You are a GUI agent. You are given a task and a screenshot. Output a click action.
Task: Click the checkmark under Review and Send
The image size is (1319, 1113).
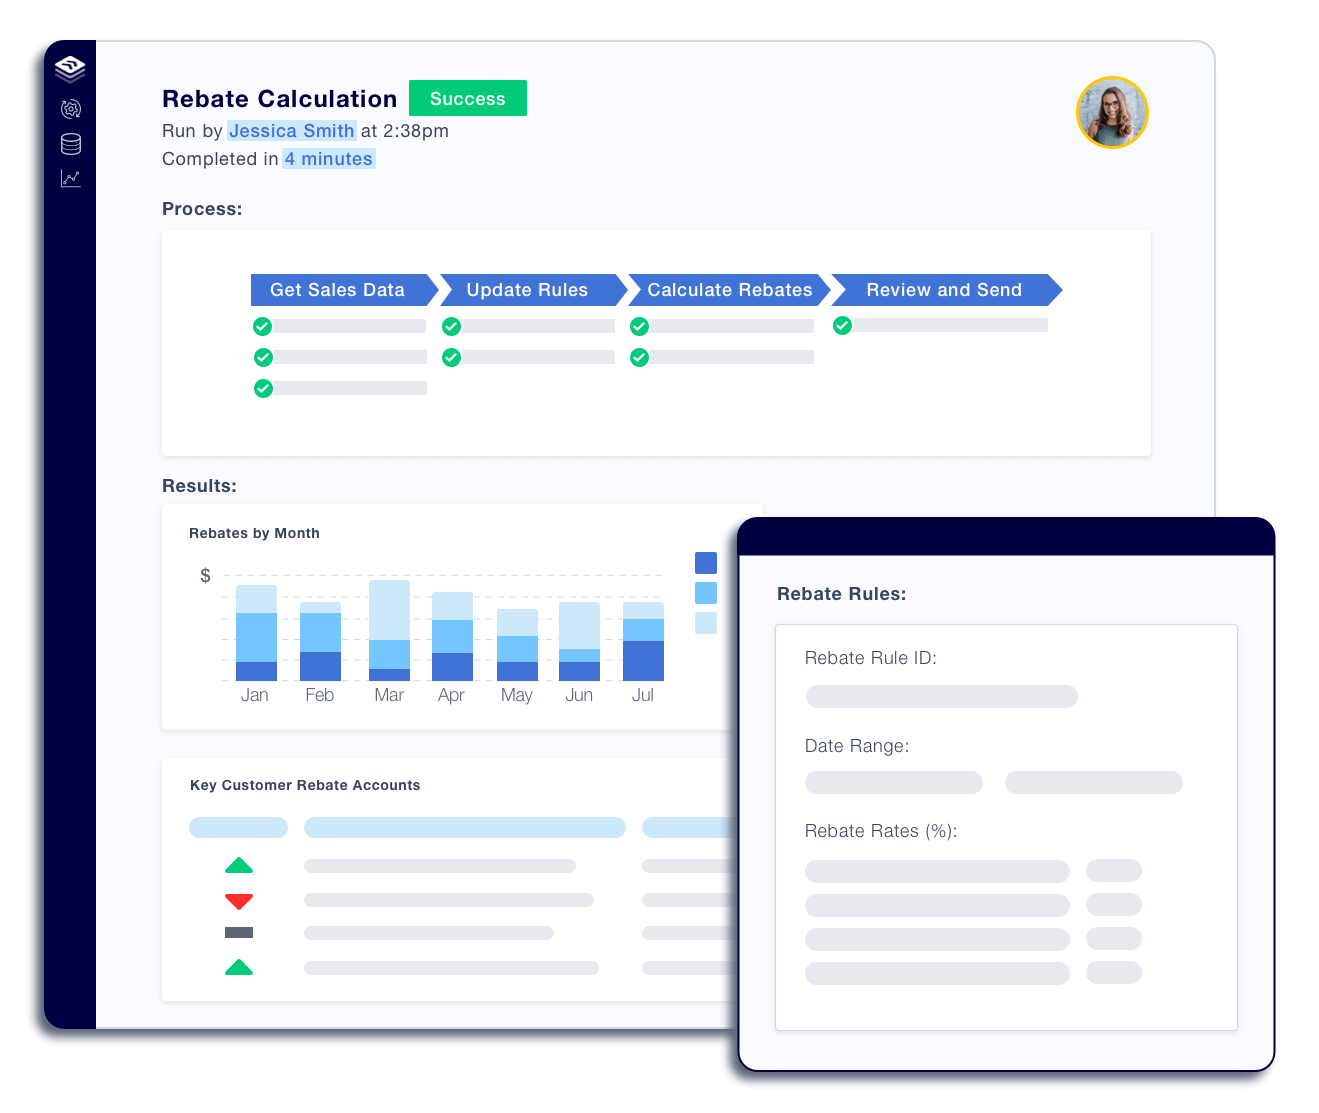pos(841,326)
